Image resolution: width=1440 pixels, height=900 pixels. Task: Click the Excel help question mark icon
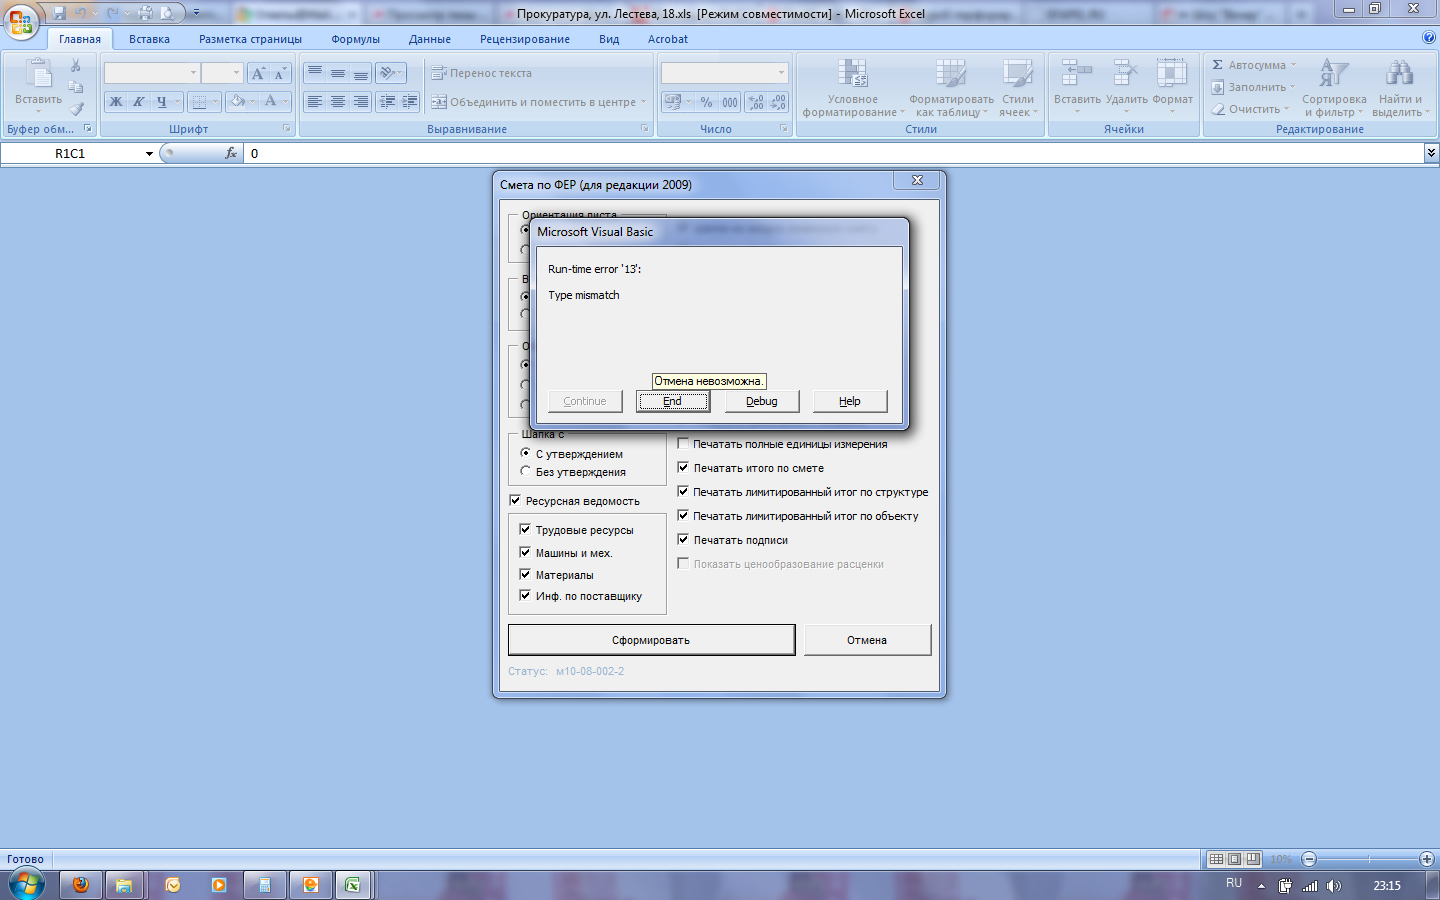pyautogui.click(x=1428, y=37)
